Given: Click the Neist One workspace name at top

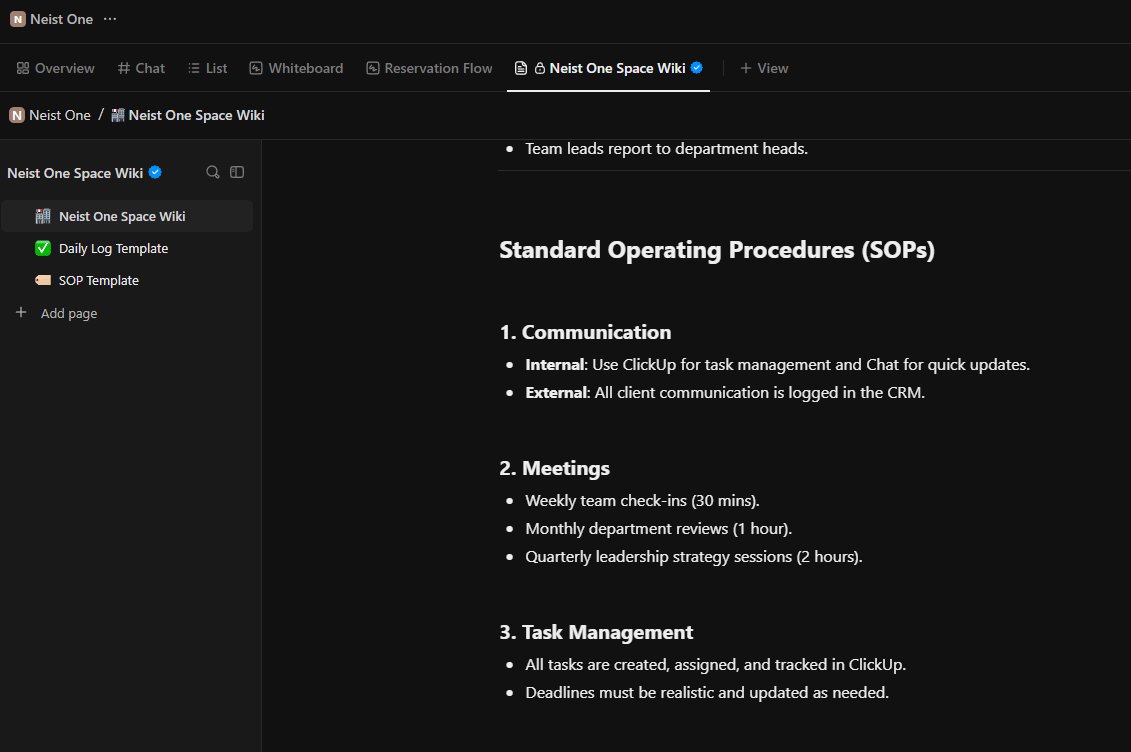Looking at the screenshot, I should coord(61,19).
